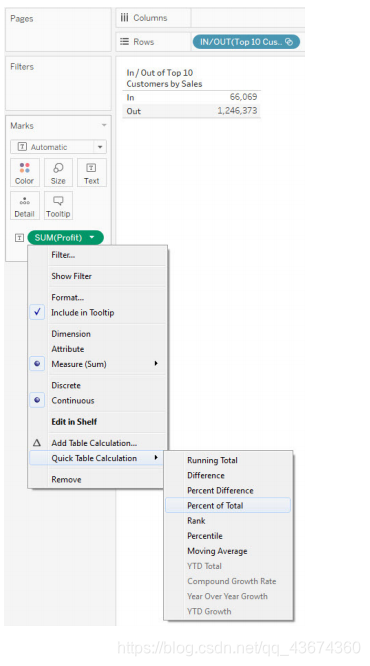Toggle Include in Tooltip option
Viewport: 370px width, 666px height.
[x=97, y=312]
